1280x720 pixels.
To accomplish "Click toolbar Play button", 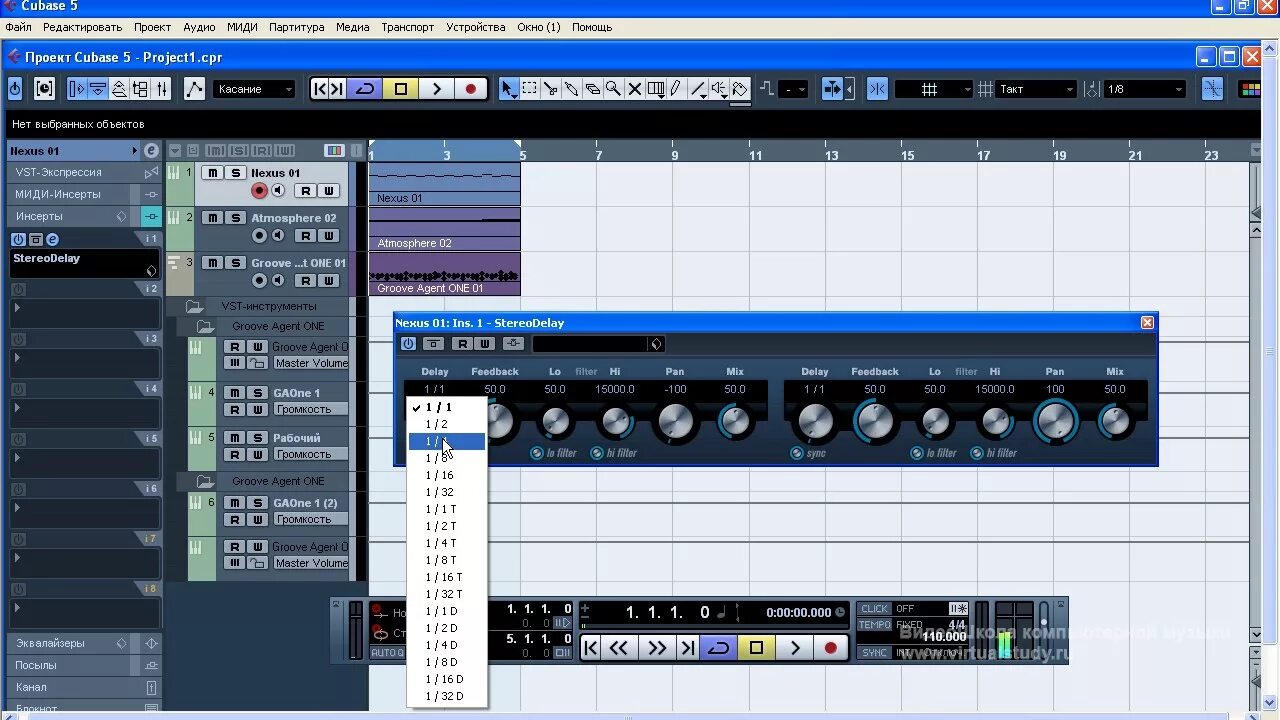I will (x=436, y=89).
